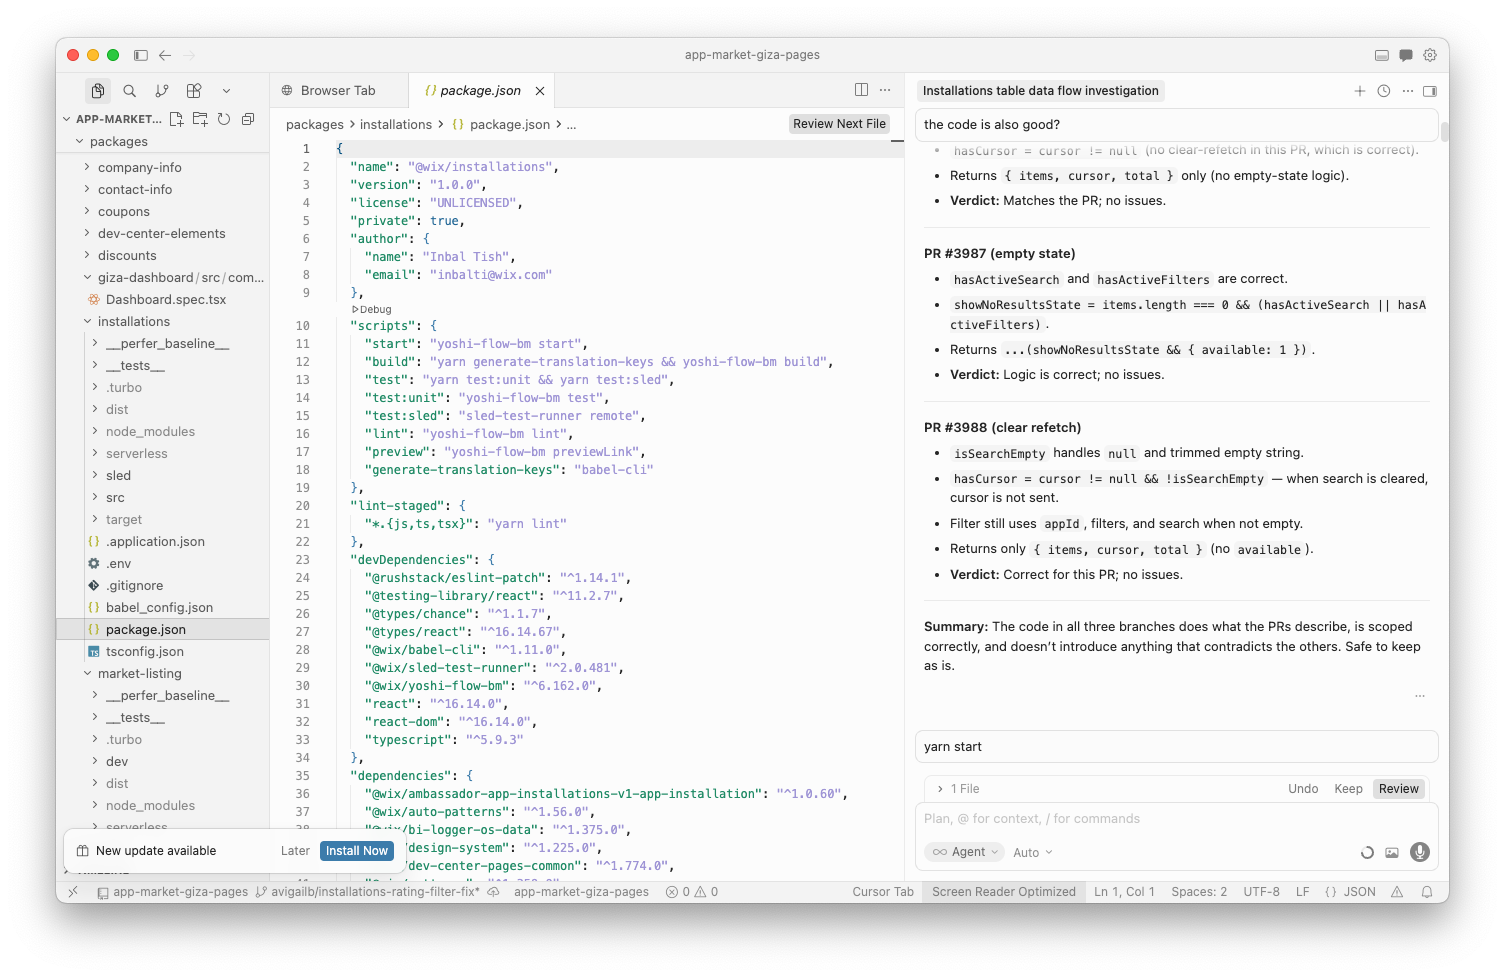Open editor more actions menu

click(885, 90)
